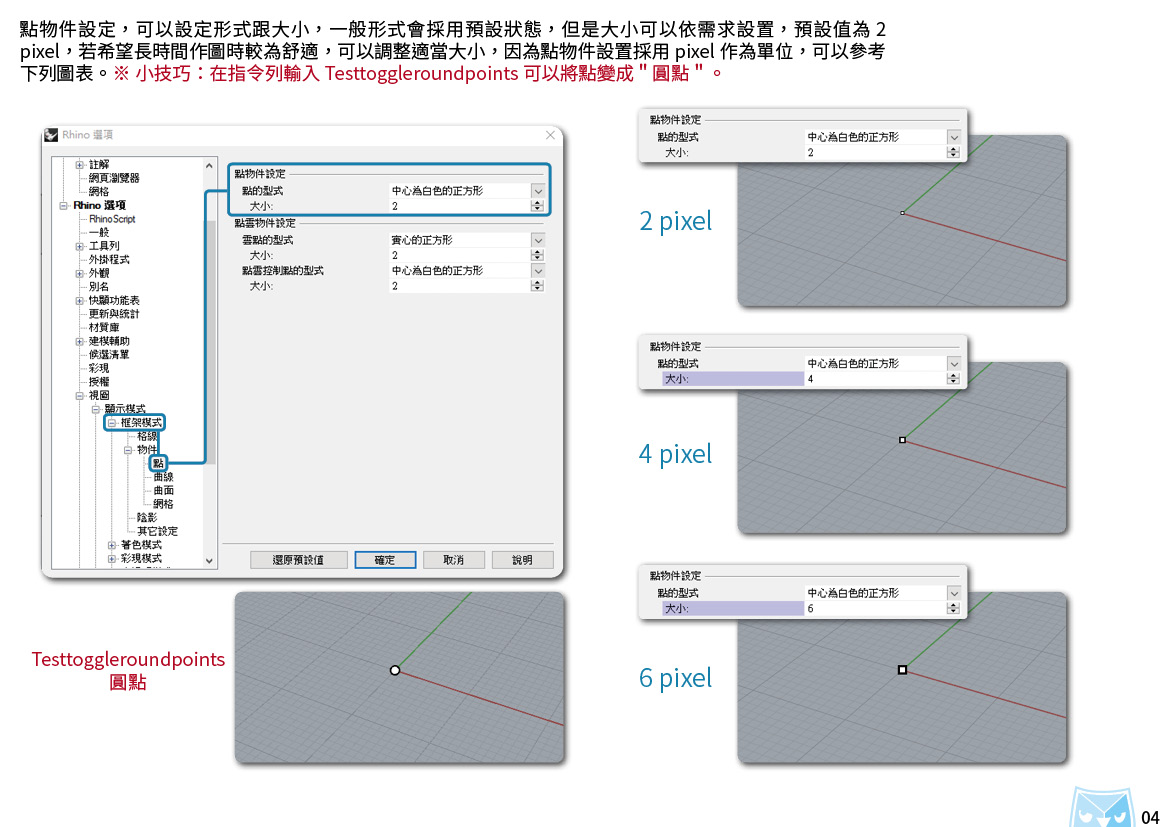Select 曲線 under 物件
This screenshot has width=1170, height=827.
(163, 477)
